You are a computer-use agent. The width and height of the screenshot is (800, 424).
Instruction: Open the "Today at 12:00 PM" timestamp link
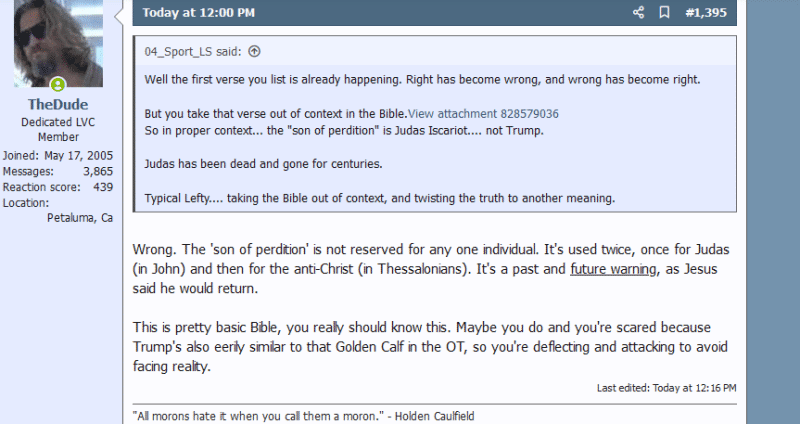click(x=198, y=13)
